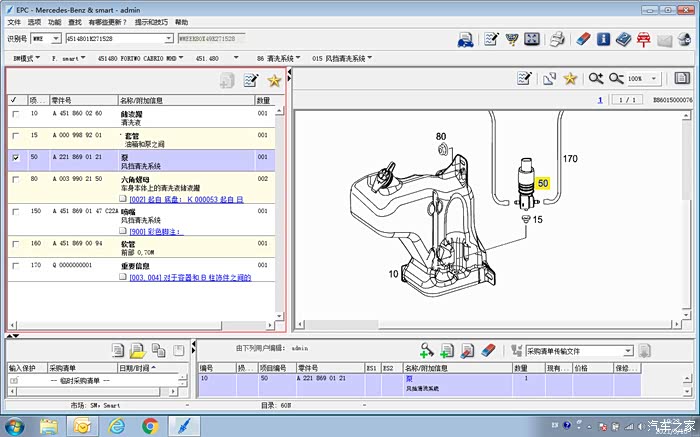Tick the checkbox for part row 80
The width and height of the screenshot is (700, 437).
click(x=14, y=180)
